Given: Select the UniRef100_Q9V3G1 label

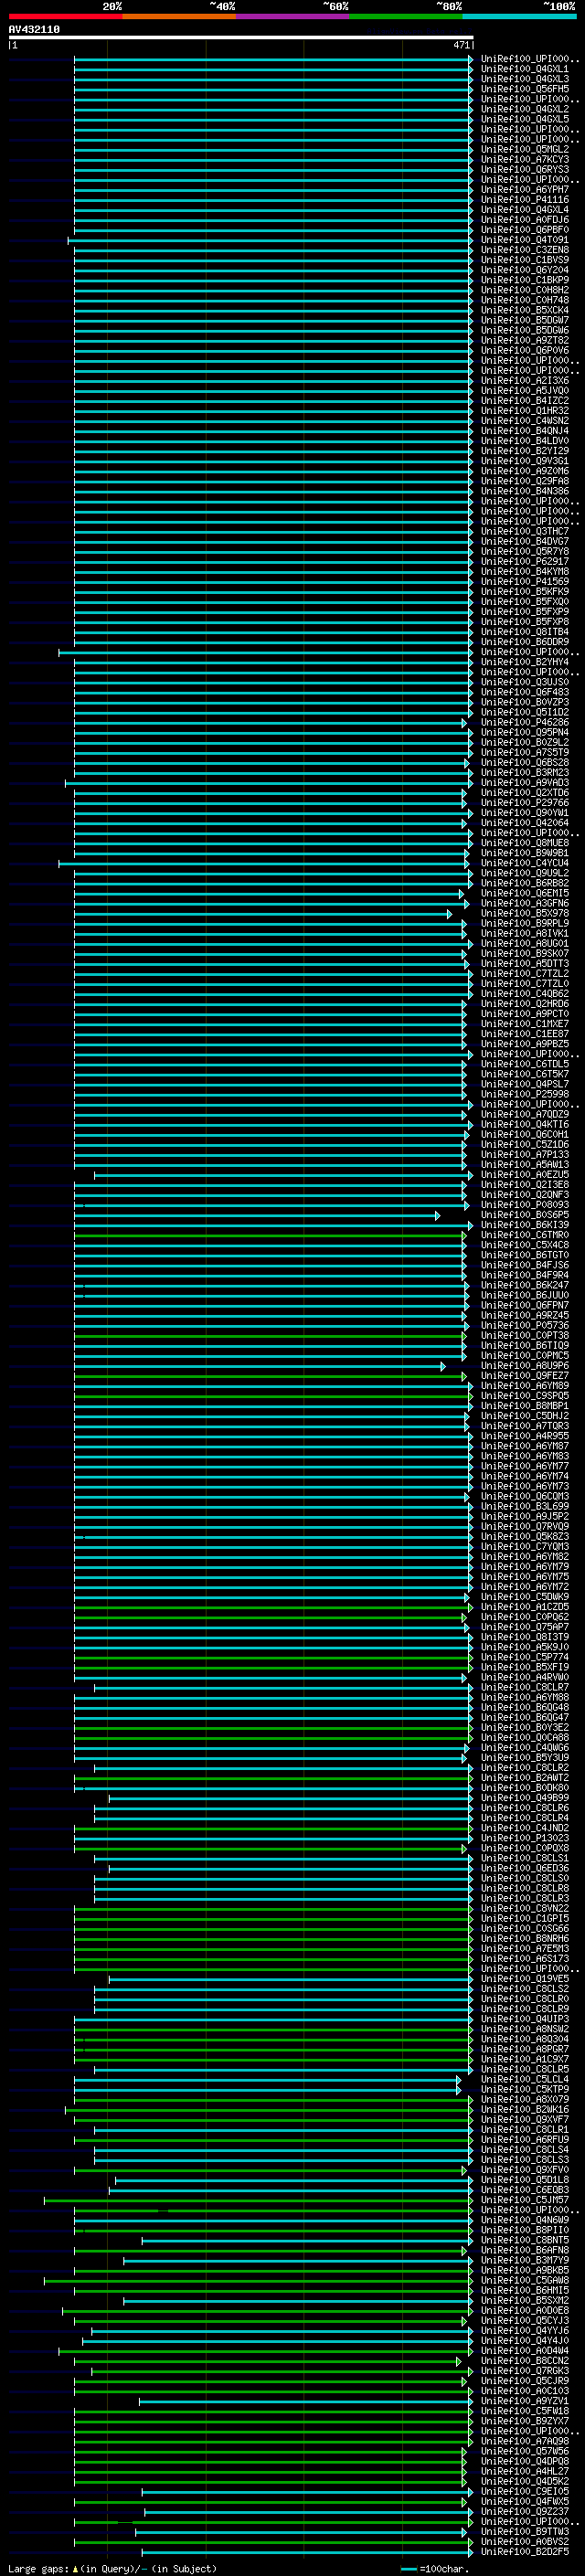Looking at the screenshot, I should 525,461.
